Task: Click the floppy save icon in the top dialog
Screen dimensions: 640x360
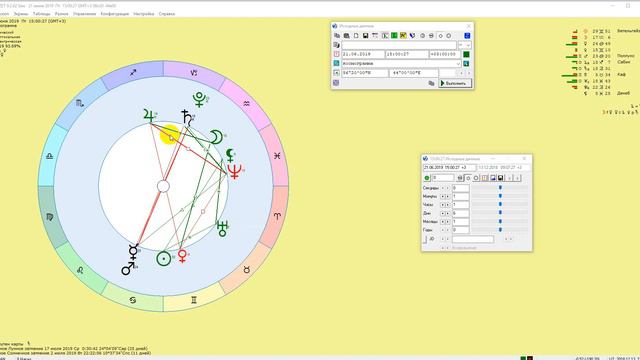Action: [x=365, y=36]
